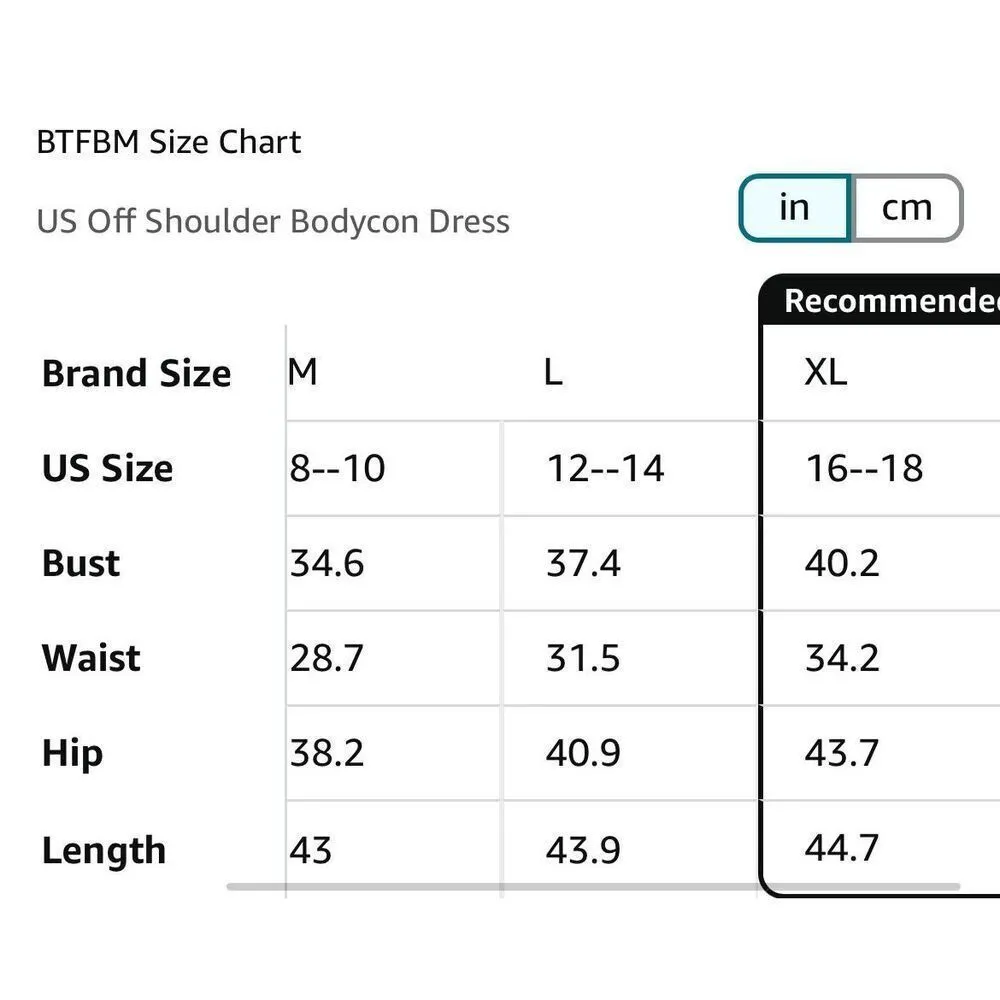
Task: Switch size units to inches
Action: pyautogui.click(x=794, y=208)
